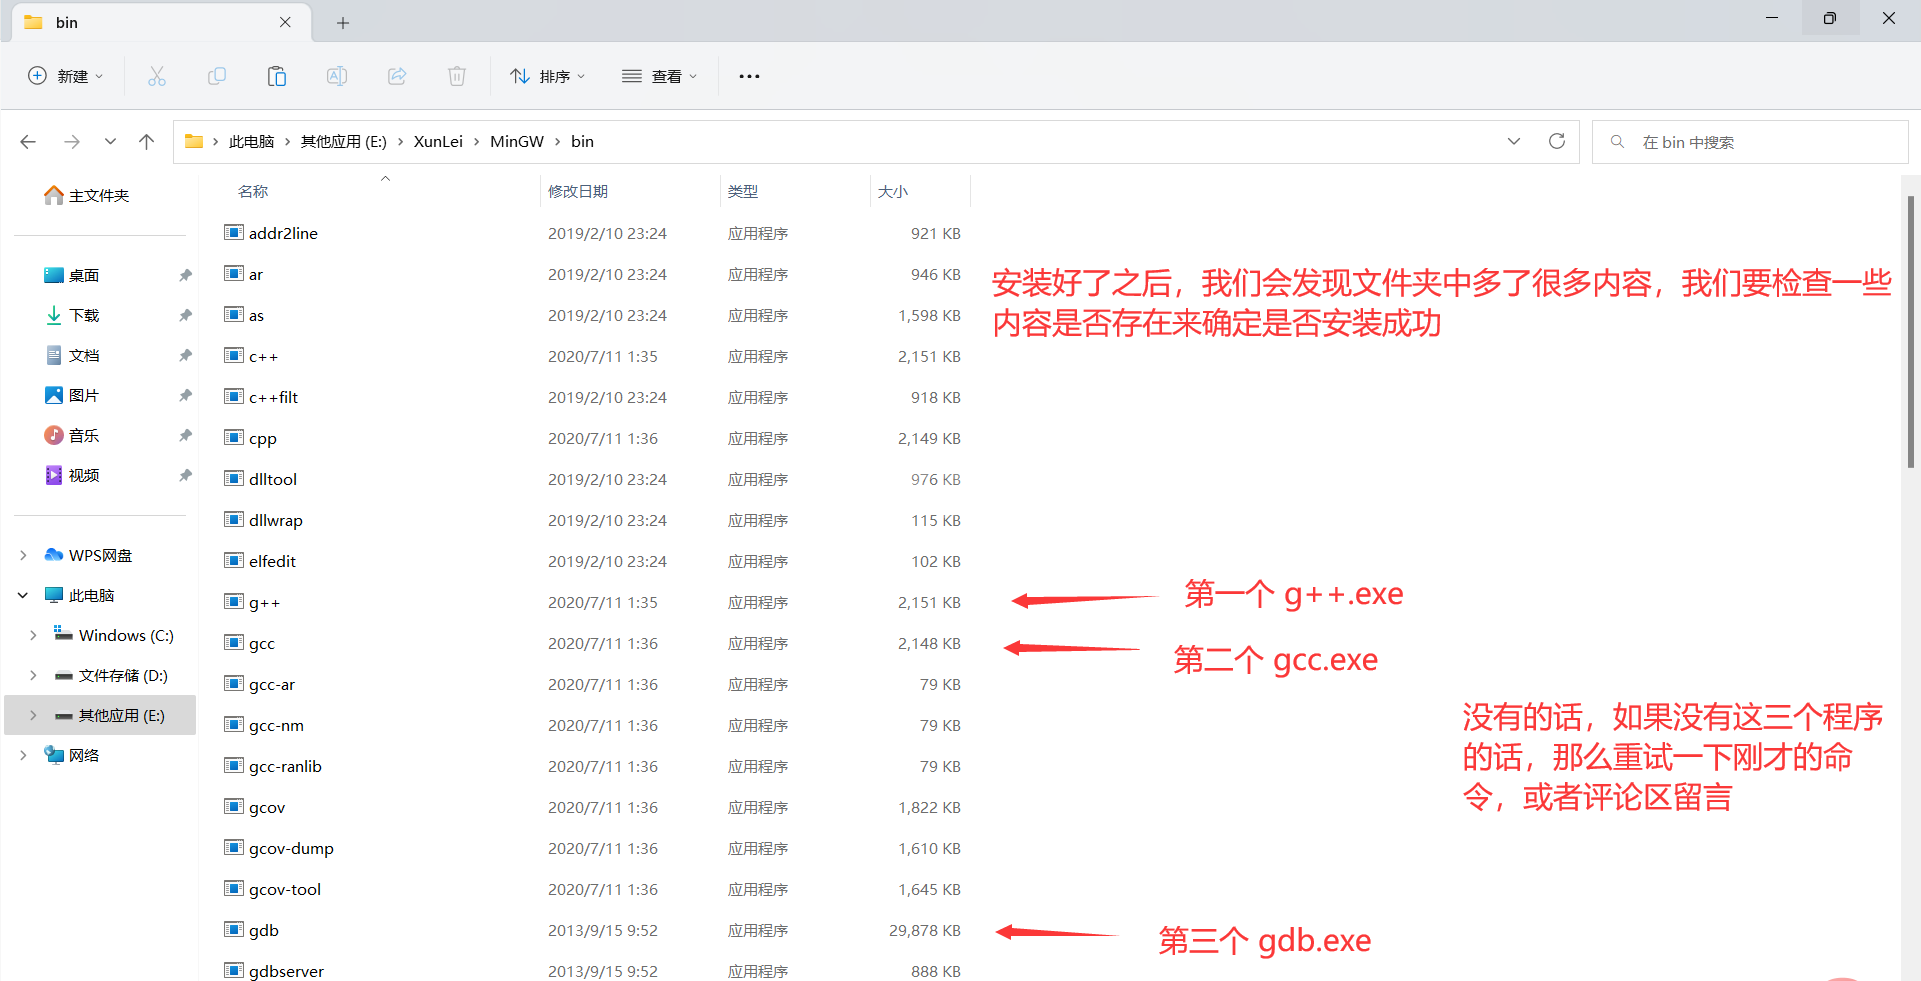Expand Windows (C:) drive node
The image size is (1921, 981).
[x=33, y=635]
